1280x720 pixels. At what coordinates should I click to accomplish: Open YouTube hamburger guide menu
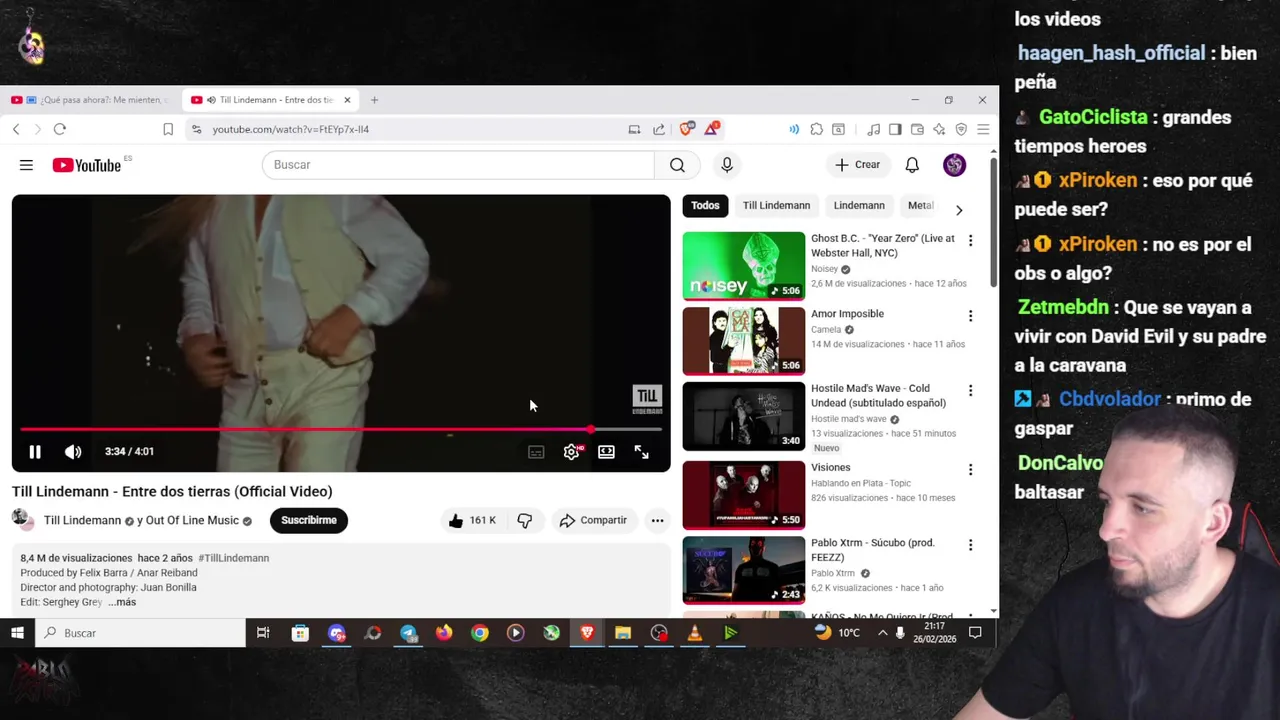(26, 165)
